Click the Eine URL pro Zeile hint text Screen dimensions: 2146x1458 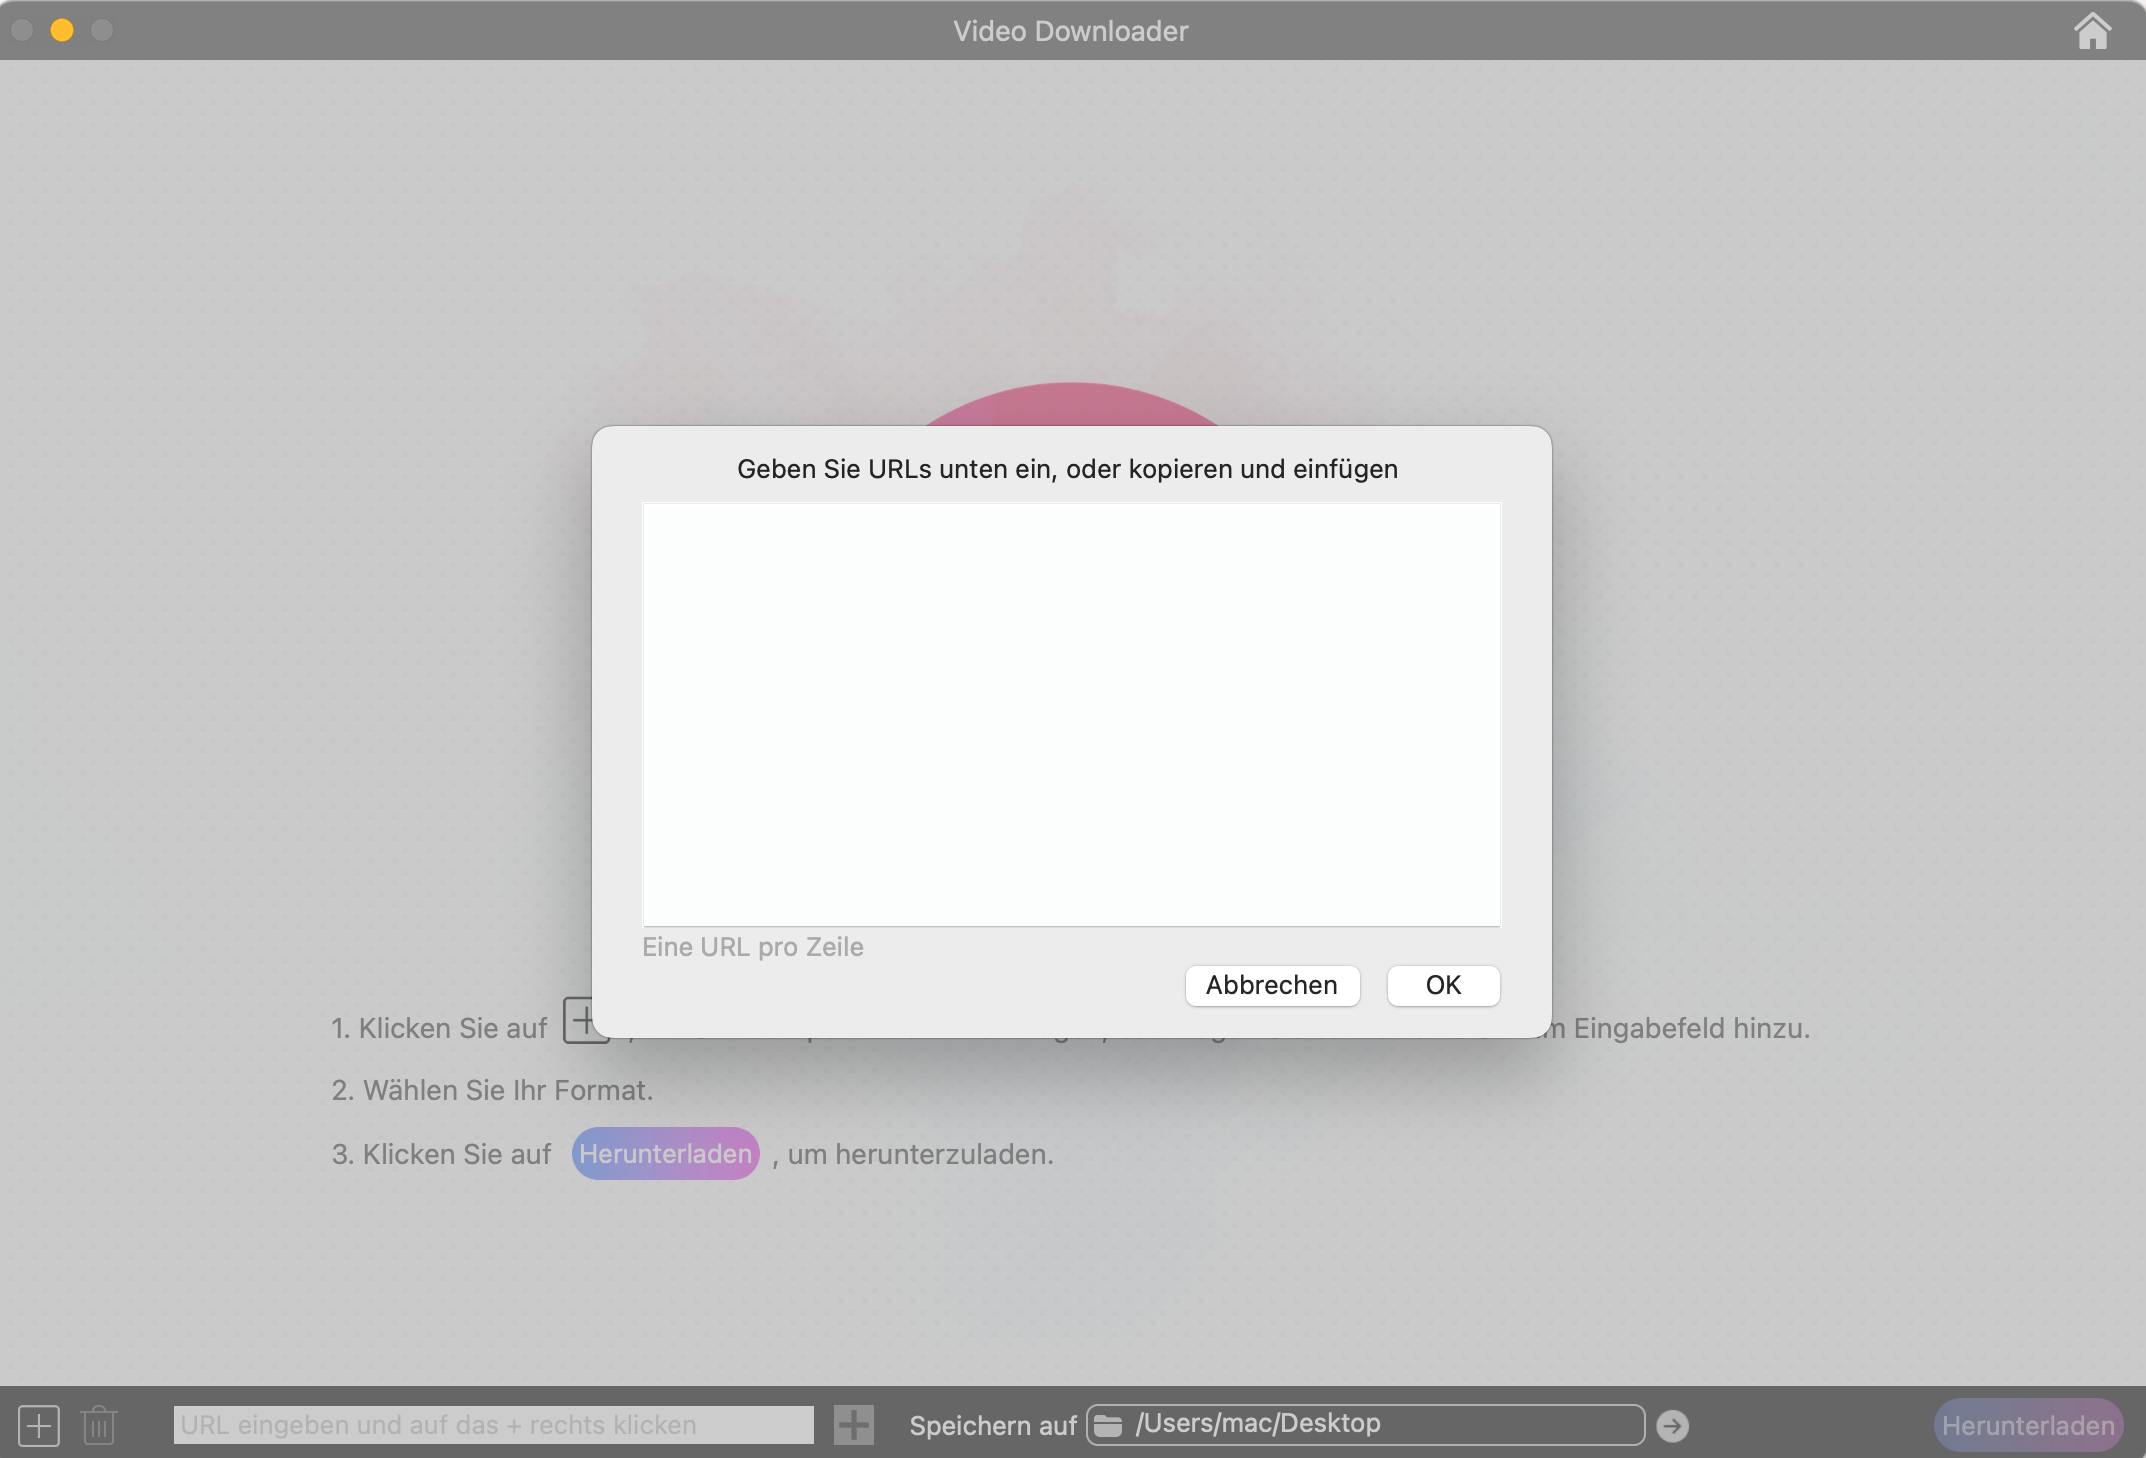point(753,947)
